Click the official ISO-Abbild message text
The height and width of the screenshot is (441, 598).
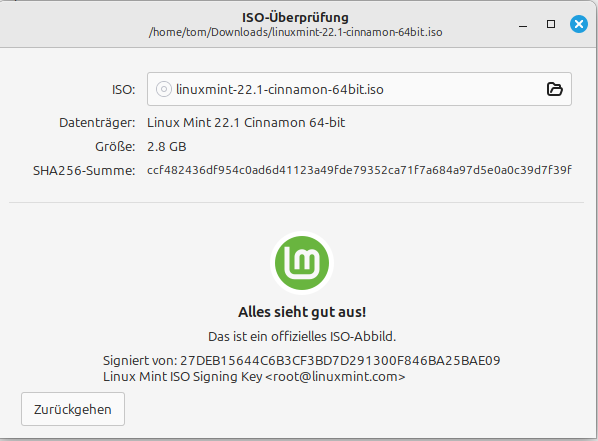point(302,336)
